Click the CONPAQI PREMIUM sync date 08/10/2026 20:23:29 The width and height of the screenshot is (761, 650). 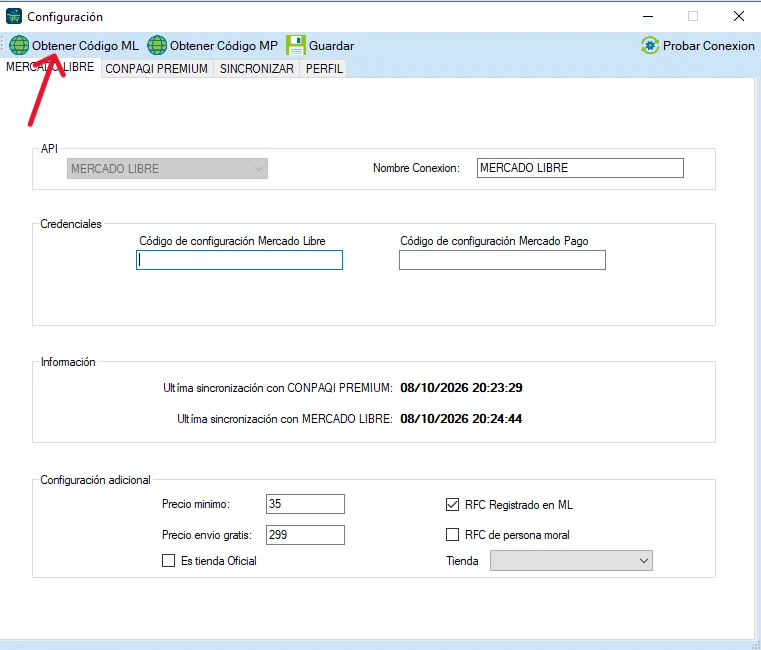pyautogui.click(x=461, y=388)
